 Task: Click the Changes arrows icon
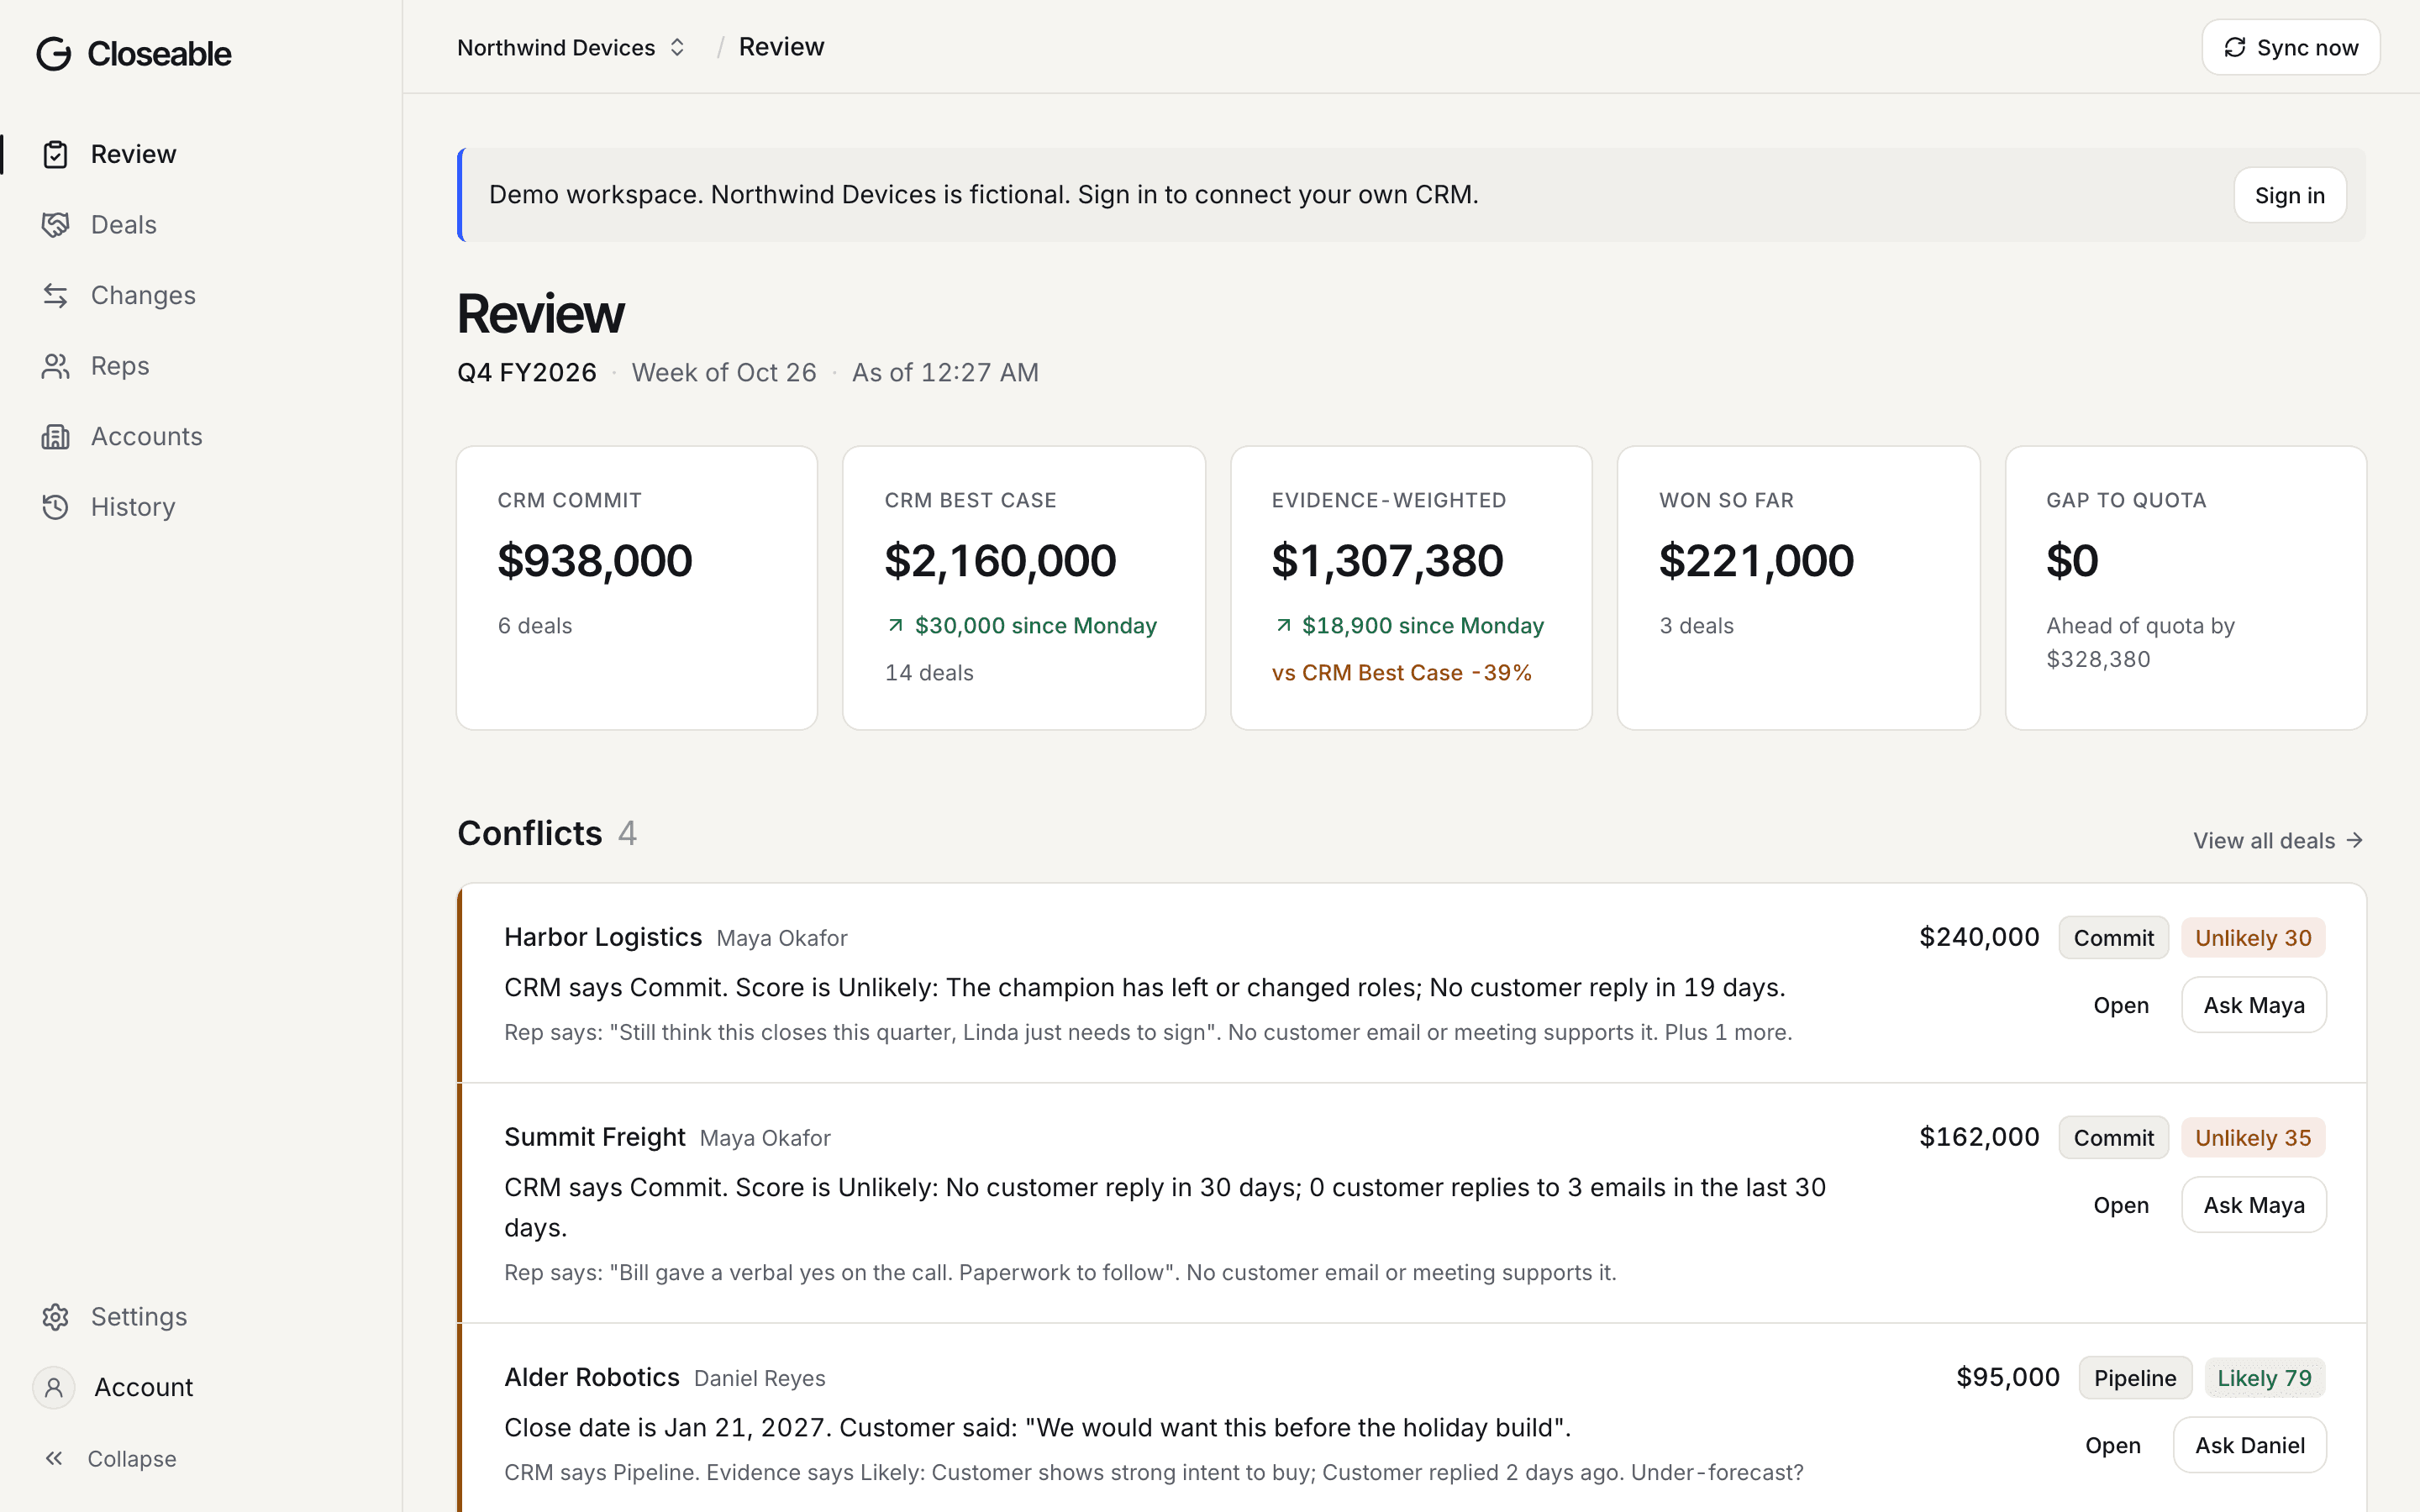(56, 296)
